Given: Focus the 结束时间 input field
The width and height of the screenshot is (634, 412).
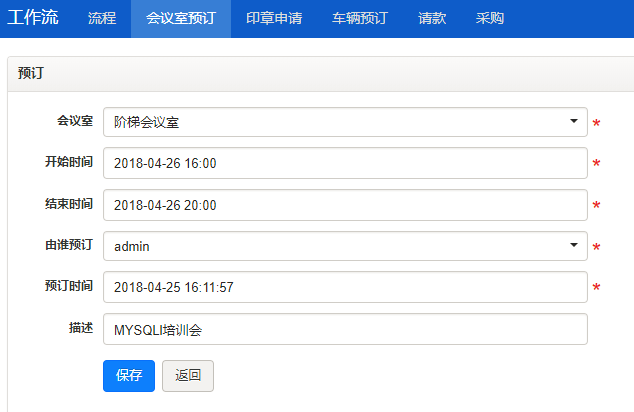Looking at the screenshot, I should point(345,205).
